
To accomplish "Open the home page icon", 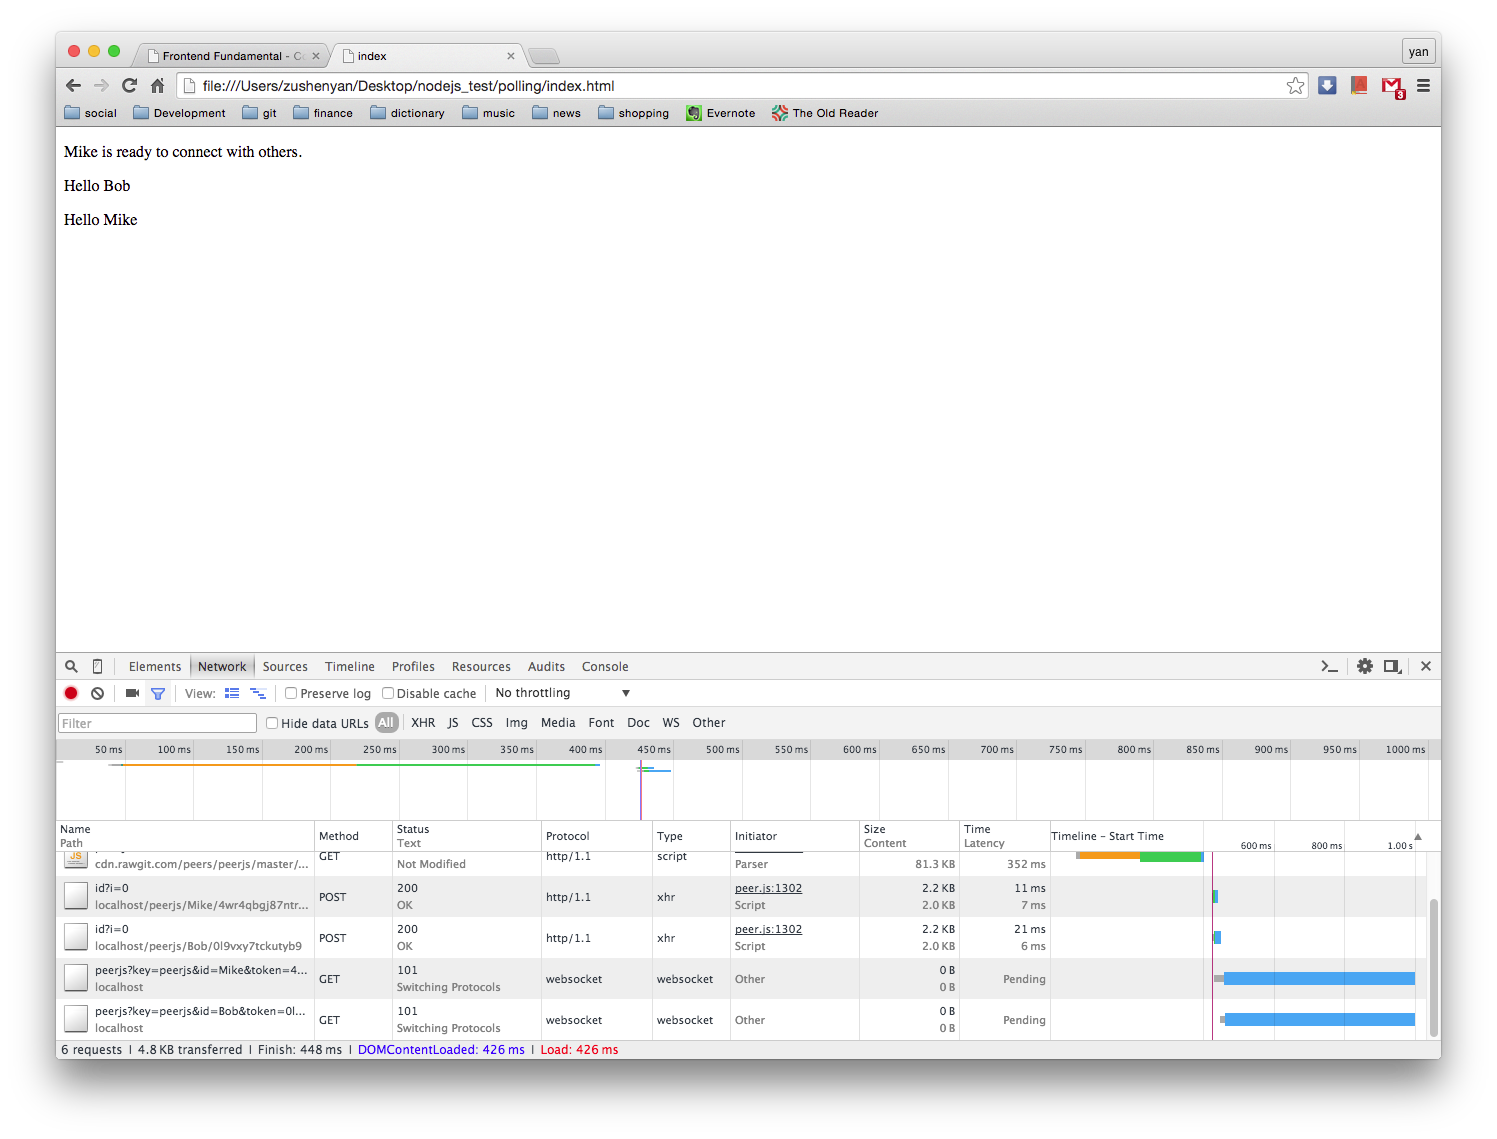I will pos(157,86).
